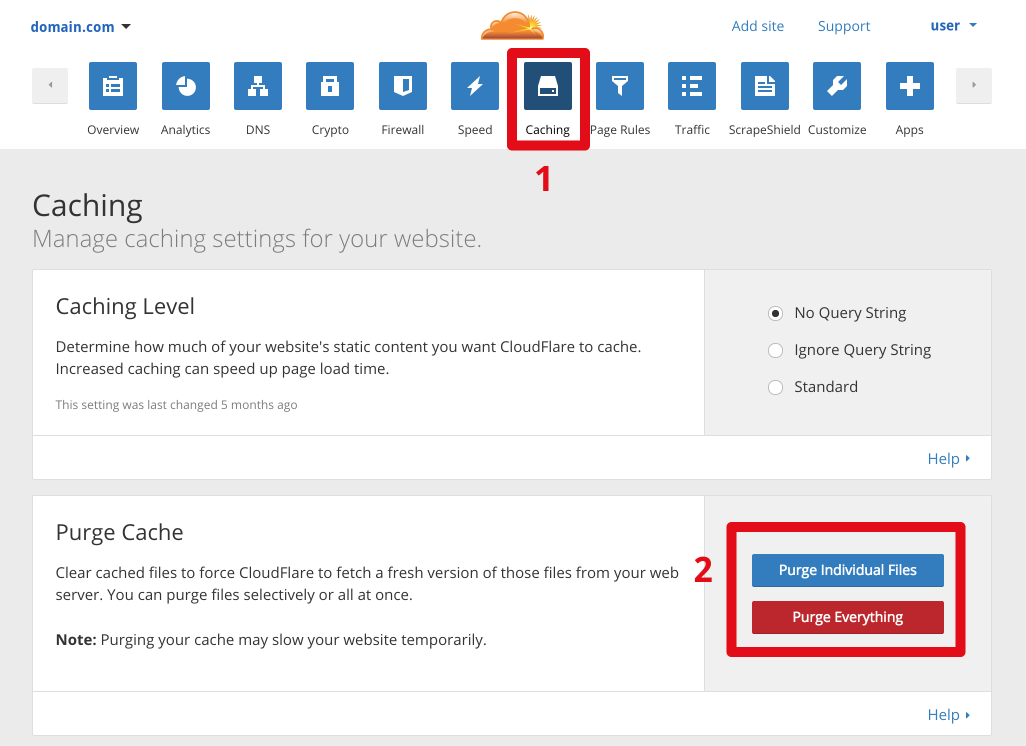Select the Caching drive icon
This screenshot has height=746, width=1026.
pos(548,86)
